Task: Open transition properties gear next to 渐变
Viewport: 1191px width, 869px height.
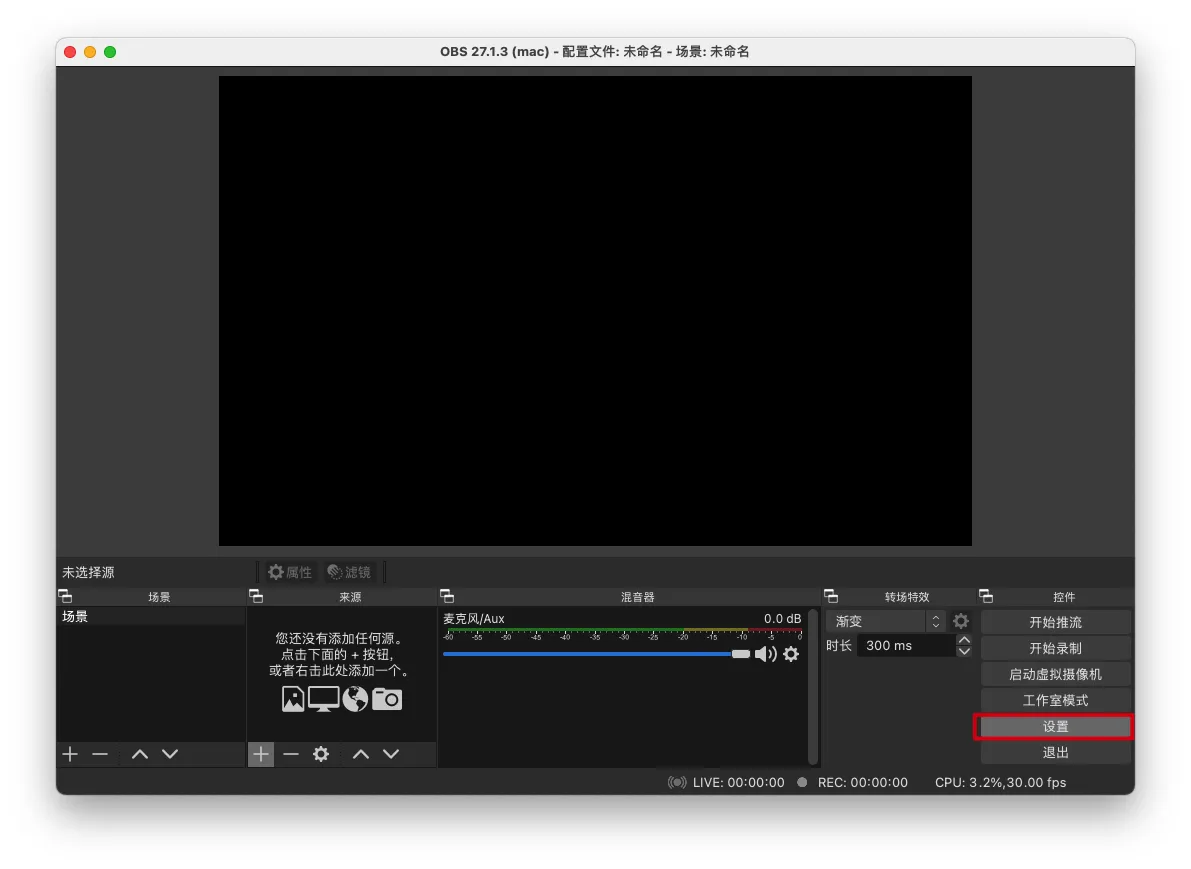Action: [961, 621]
